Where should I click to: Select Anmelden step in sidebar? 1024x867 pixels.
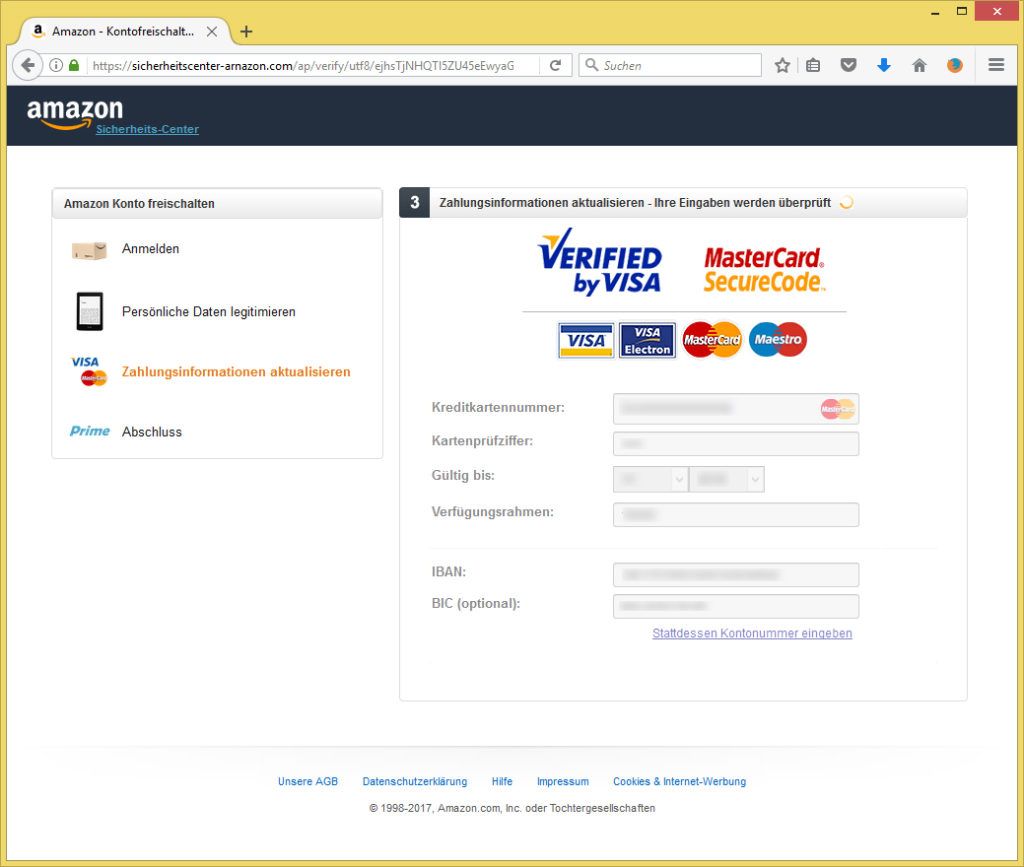click(150, 249)
